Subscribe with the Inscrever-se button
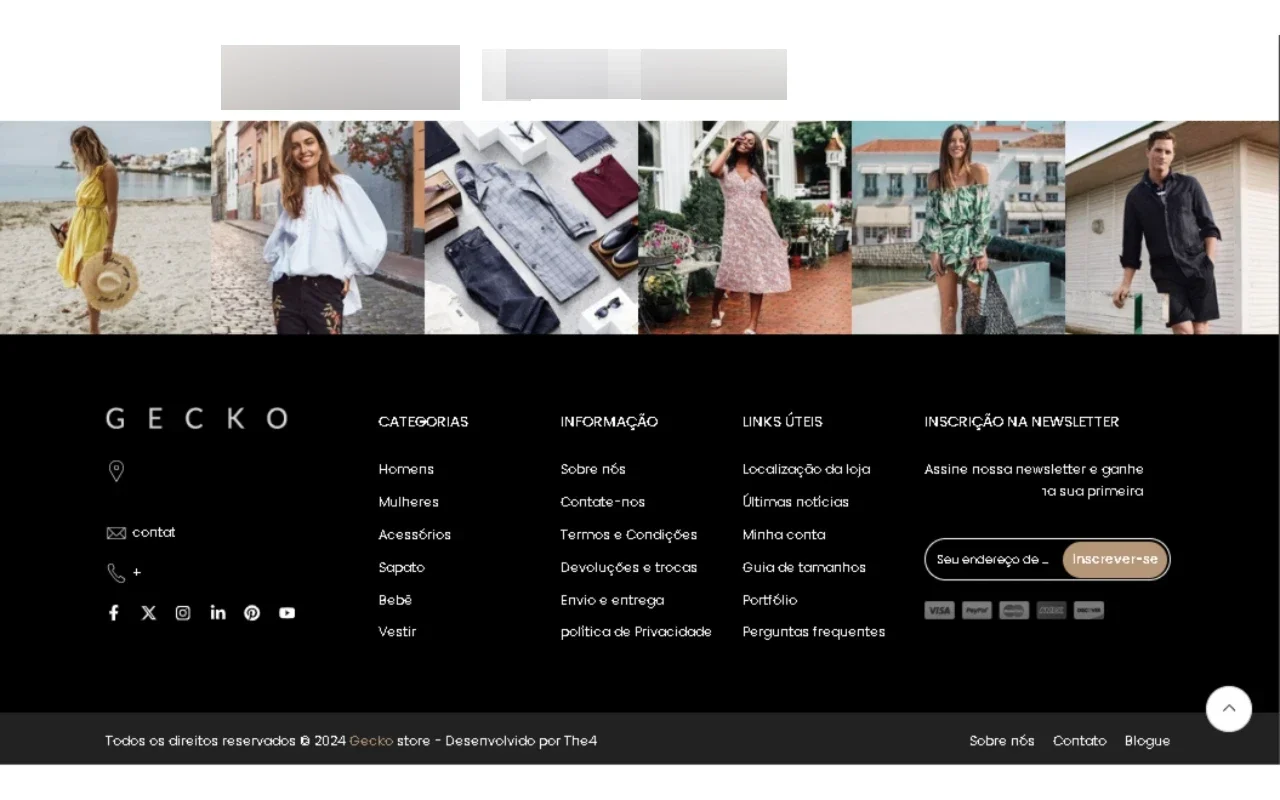Image resolution: width=1280 pixels, height=800 pixels. pyautogui.click(x=1115, y=560)
